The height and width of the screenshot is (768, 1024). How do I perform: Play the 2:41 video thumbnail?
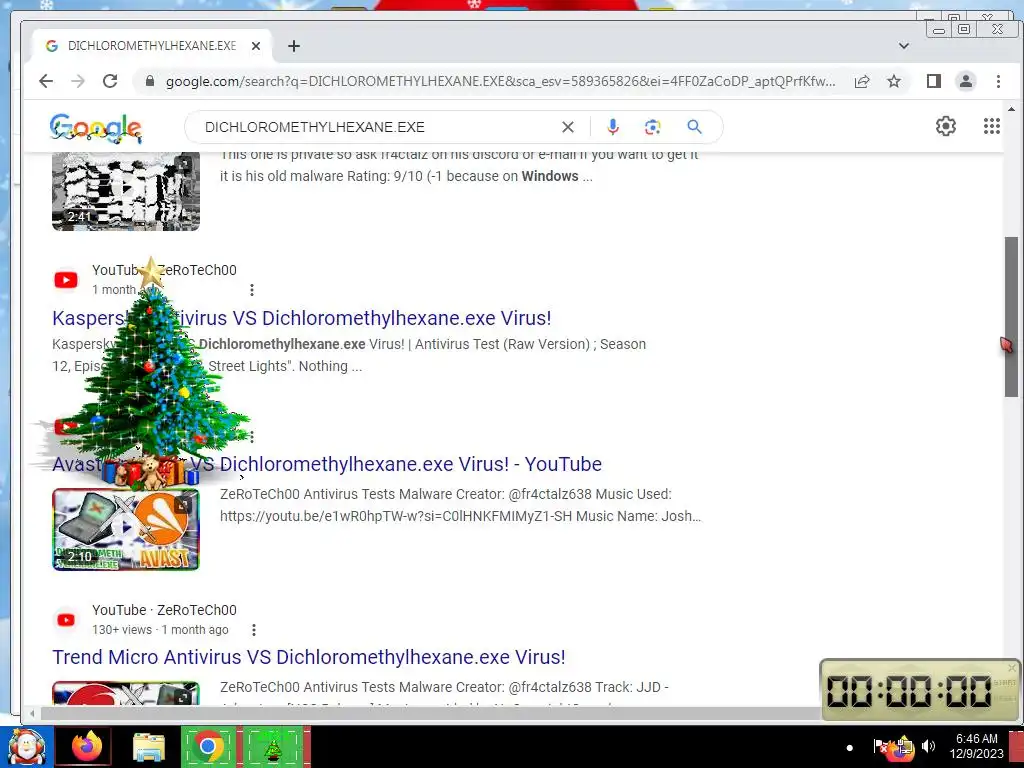point(126,191)
